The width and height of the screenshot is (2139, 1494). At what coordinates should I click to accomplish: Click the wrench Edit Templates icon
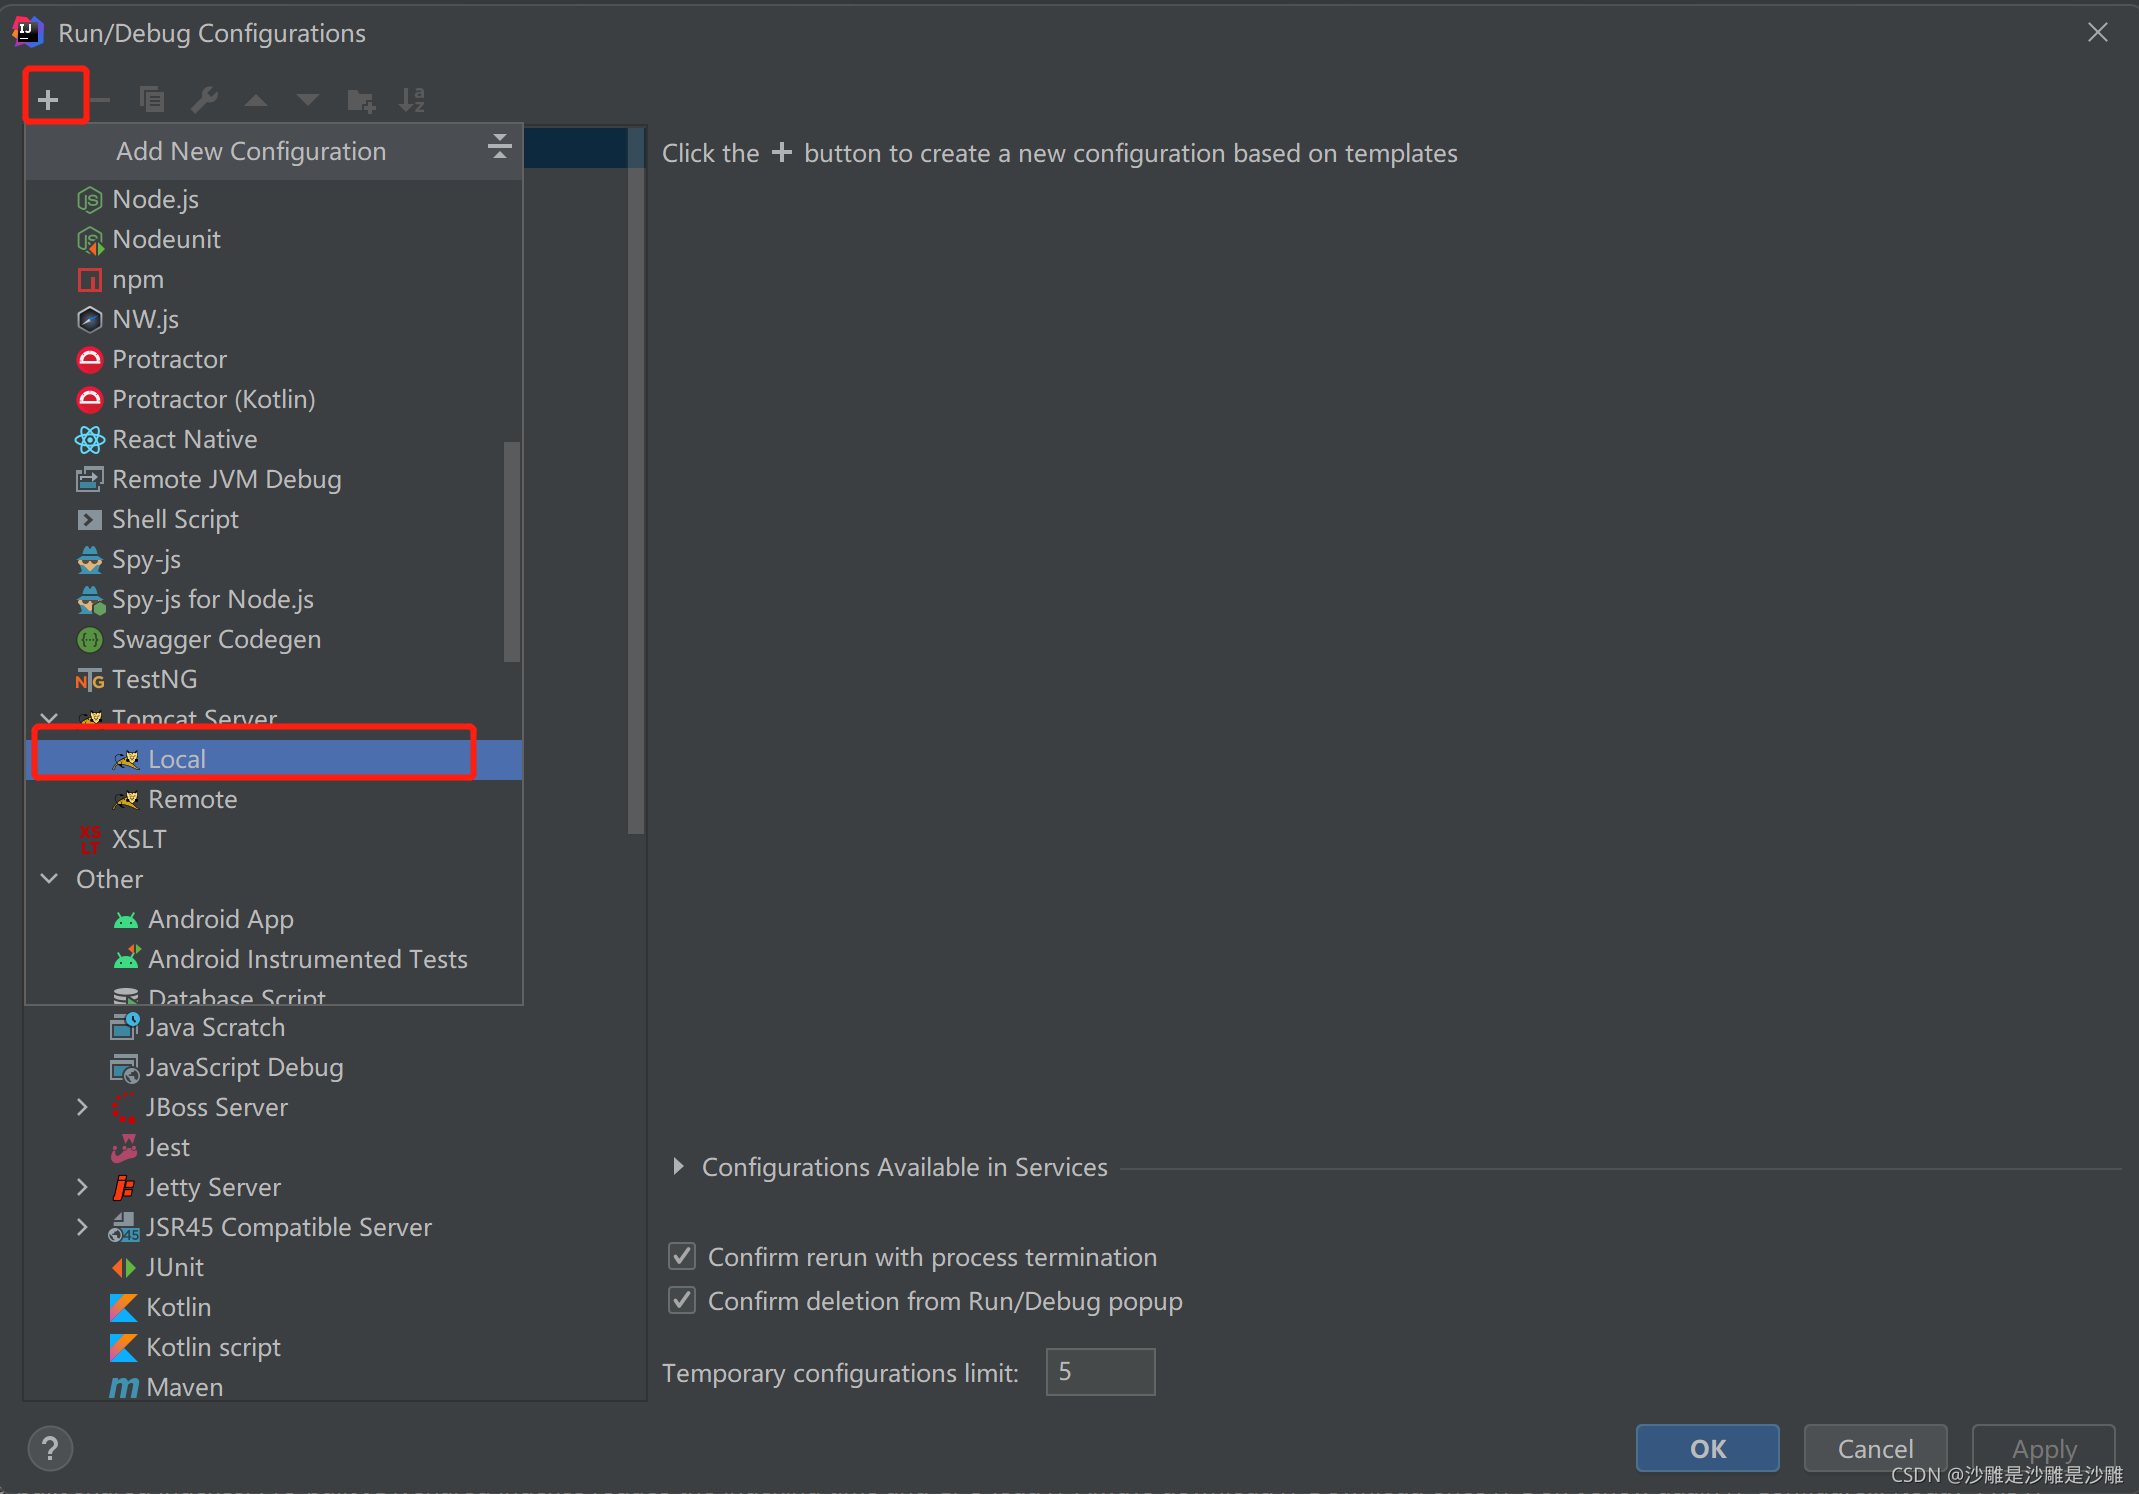[x=204, y=99]
